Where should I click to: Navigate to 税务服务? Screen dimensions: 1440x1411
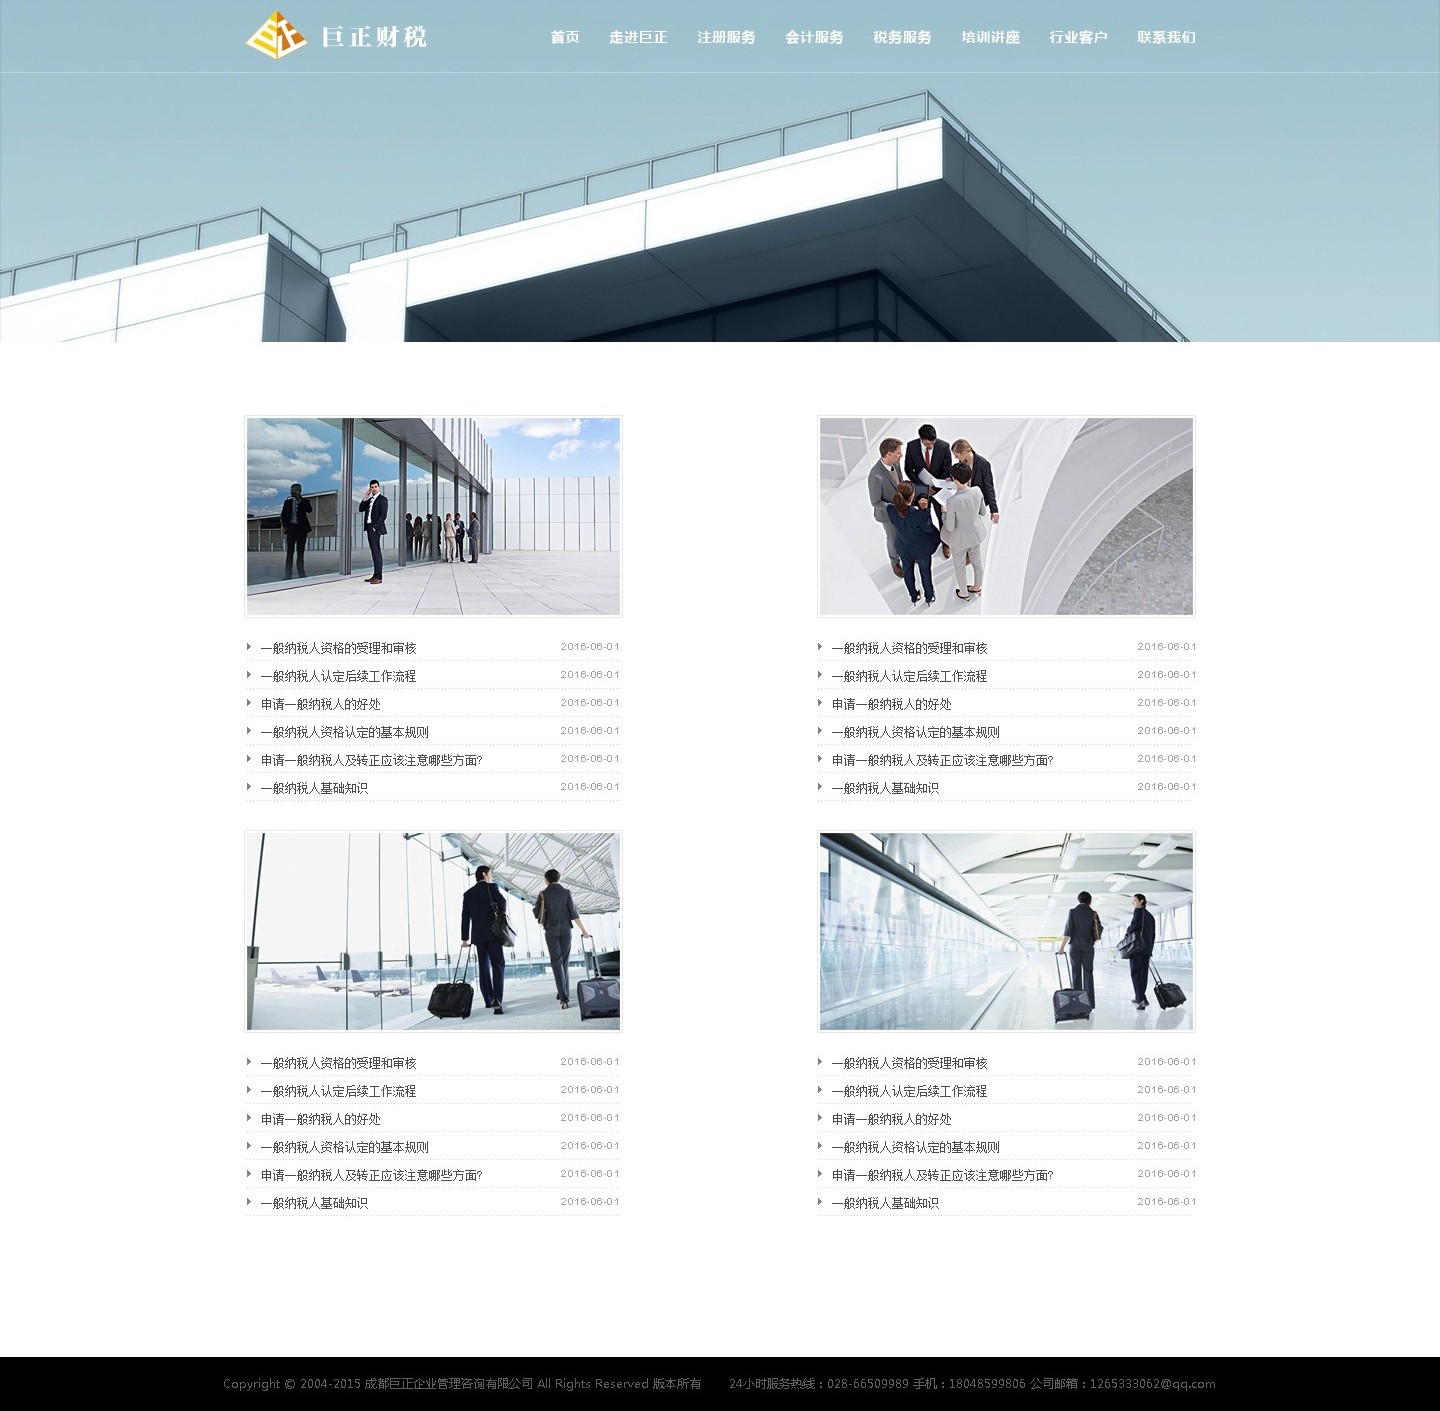[902, 37]
